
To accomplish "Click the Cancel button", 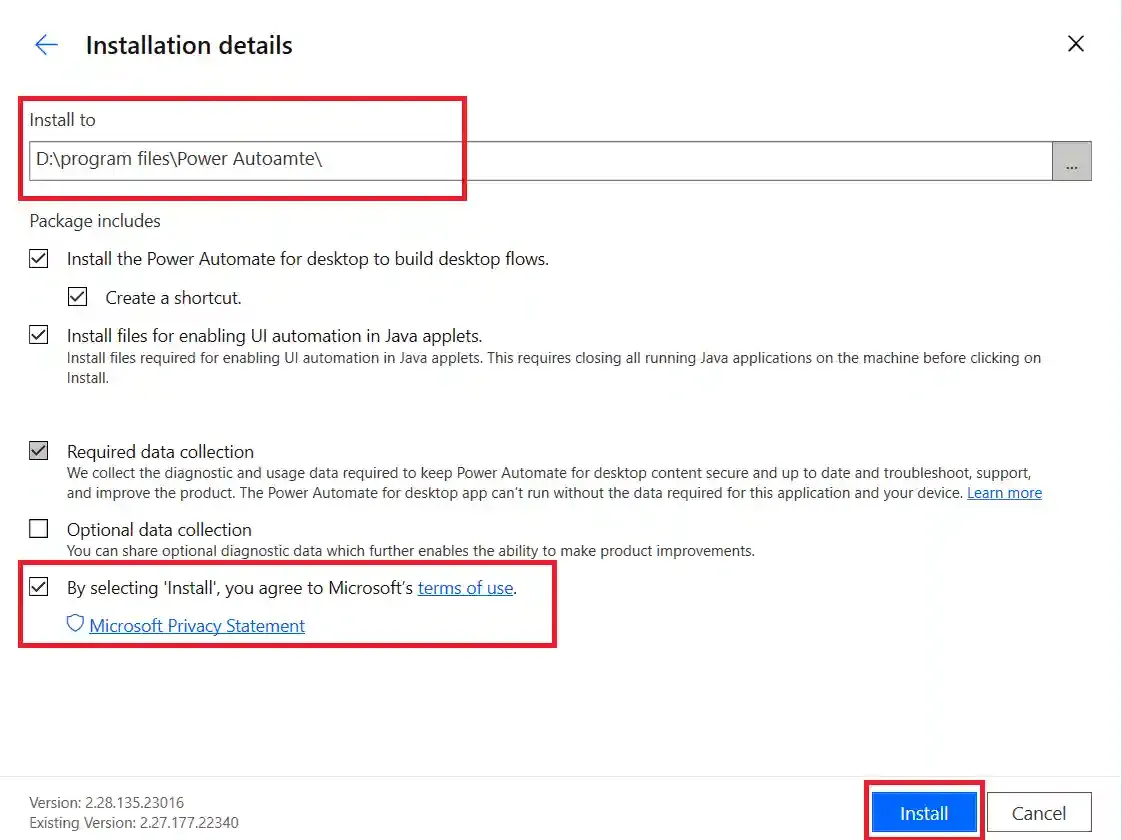I will point(1039,813).
